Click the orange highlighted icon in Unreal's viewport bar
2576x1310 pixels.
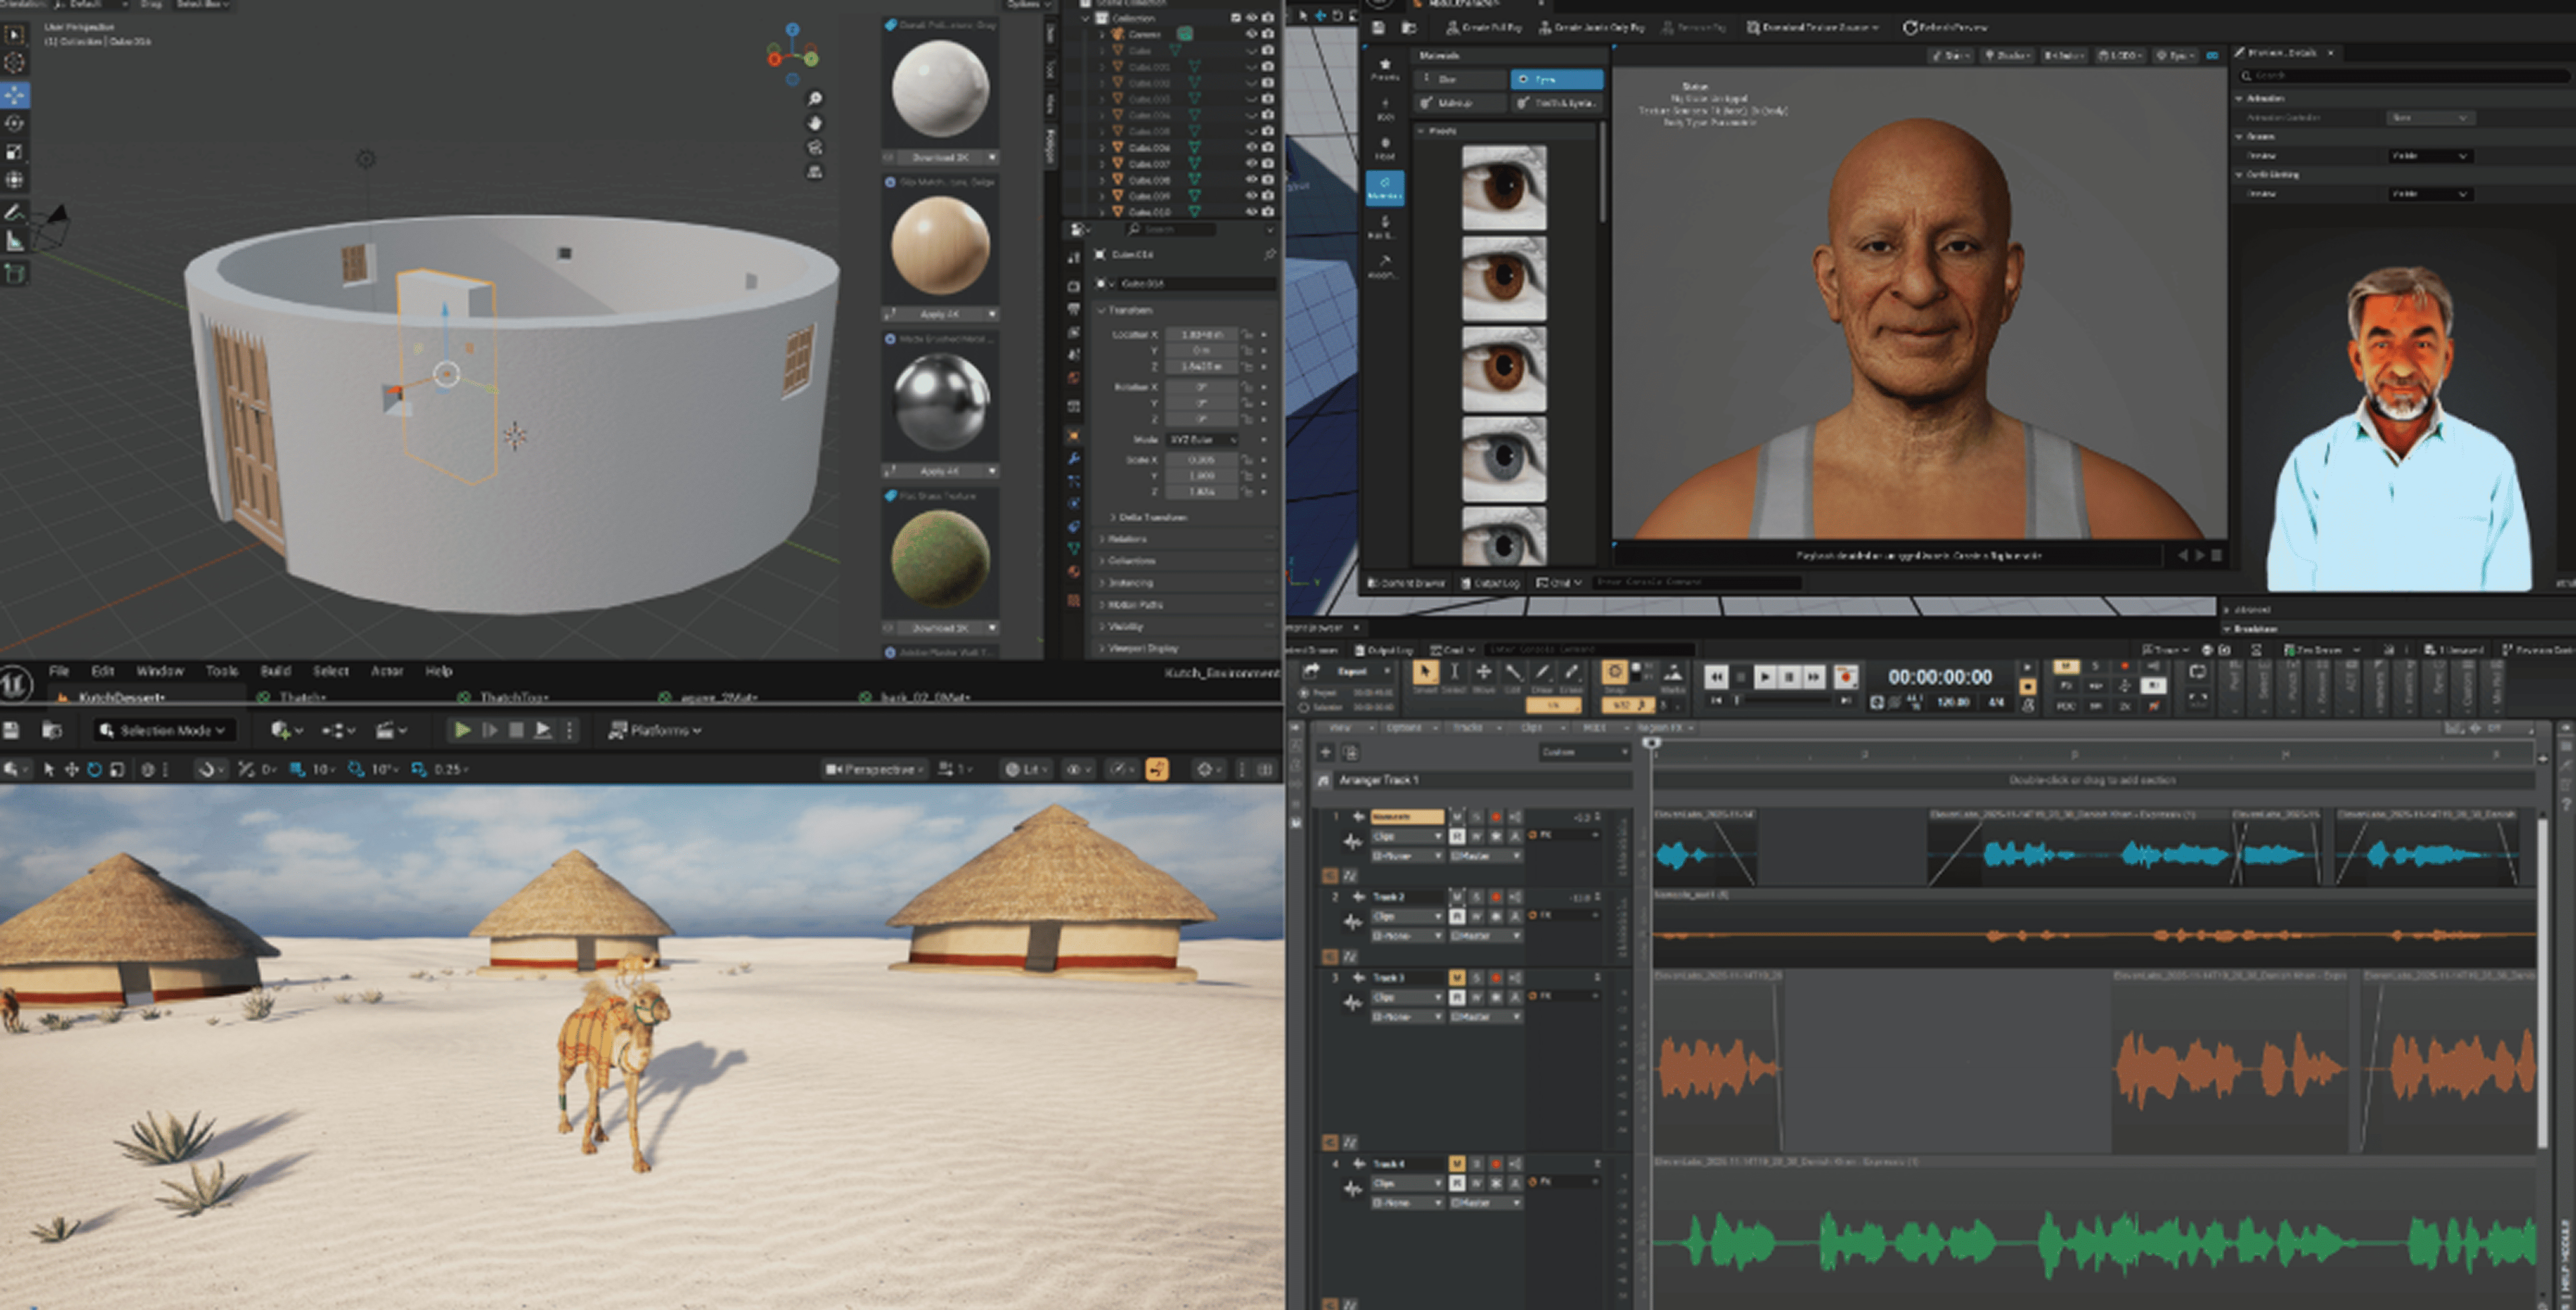point(1157,769)
